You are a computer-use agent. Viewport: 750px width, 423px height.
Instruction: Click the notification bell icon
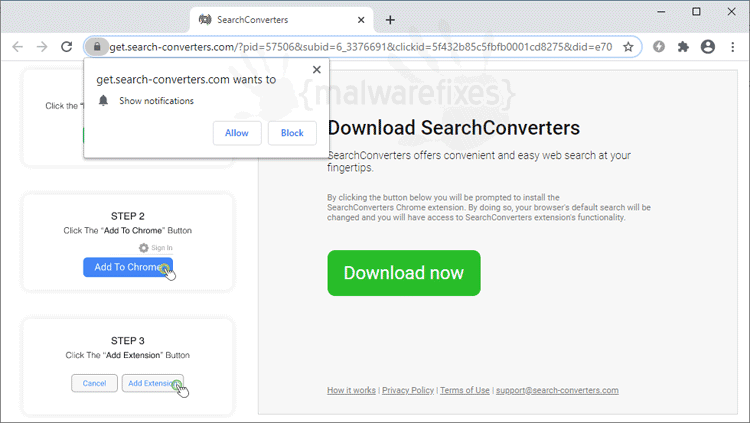(103, 100)
